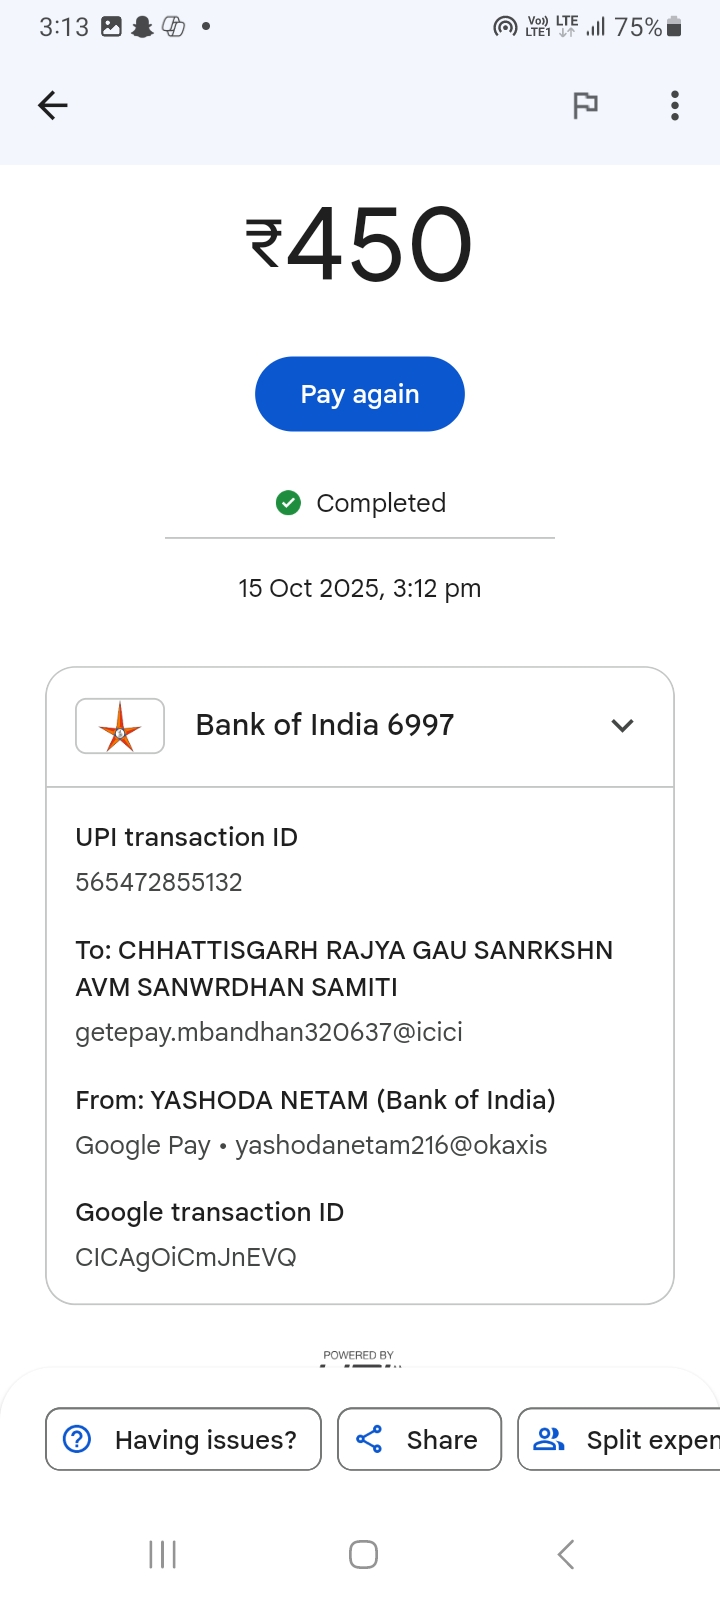
Task: Tap the sender UPI ID yashodanetam216@okaxis
Action: (x=391, y=1145)
